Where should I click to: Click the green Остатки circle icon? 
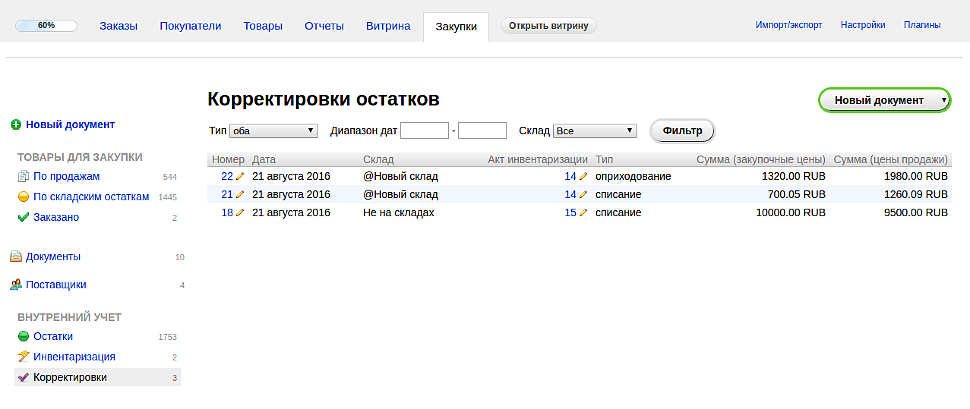[x=24, y=337]
